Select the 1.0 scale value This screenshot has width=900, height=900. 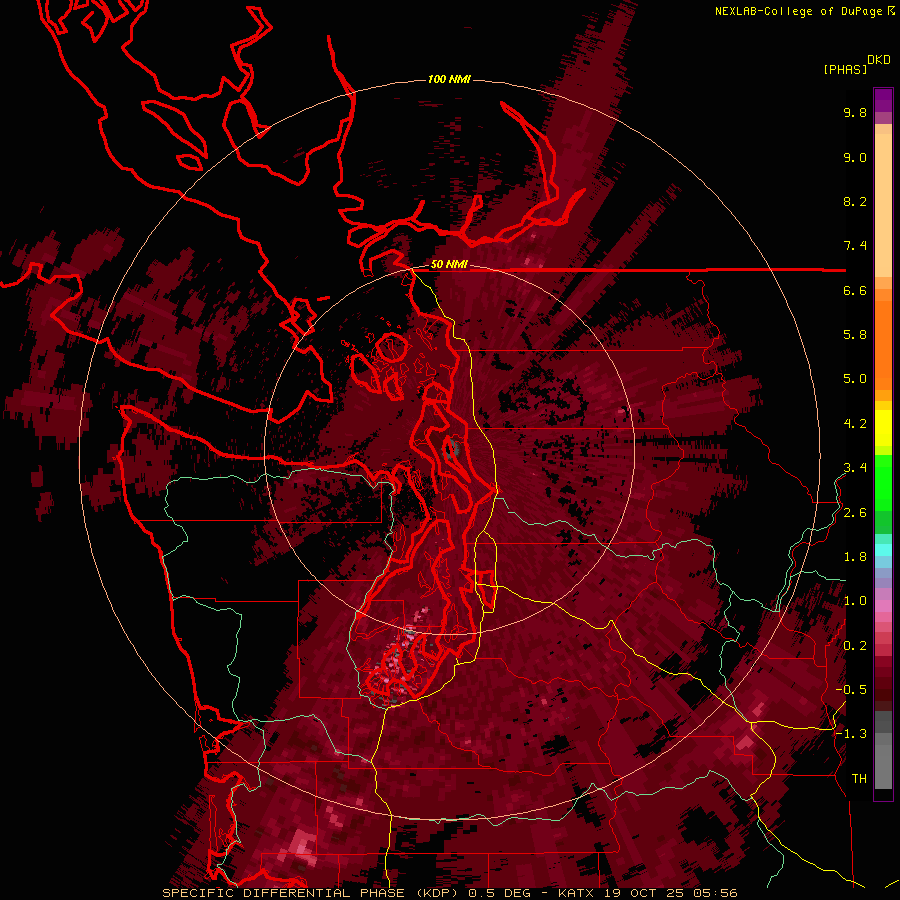(855, 601)
